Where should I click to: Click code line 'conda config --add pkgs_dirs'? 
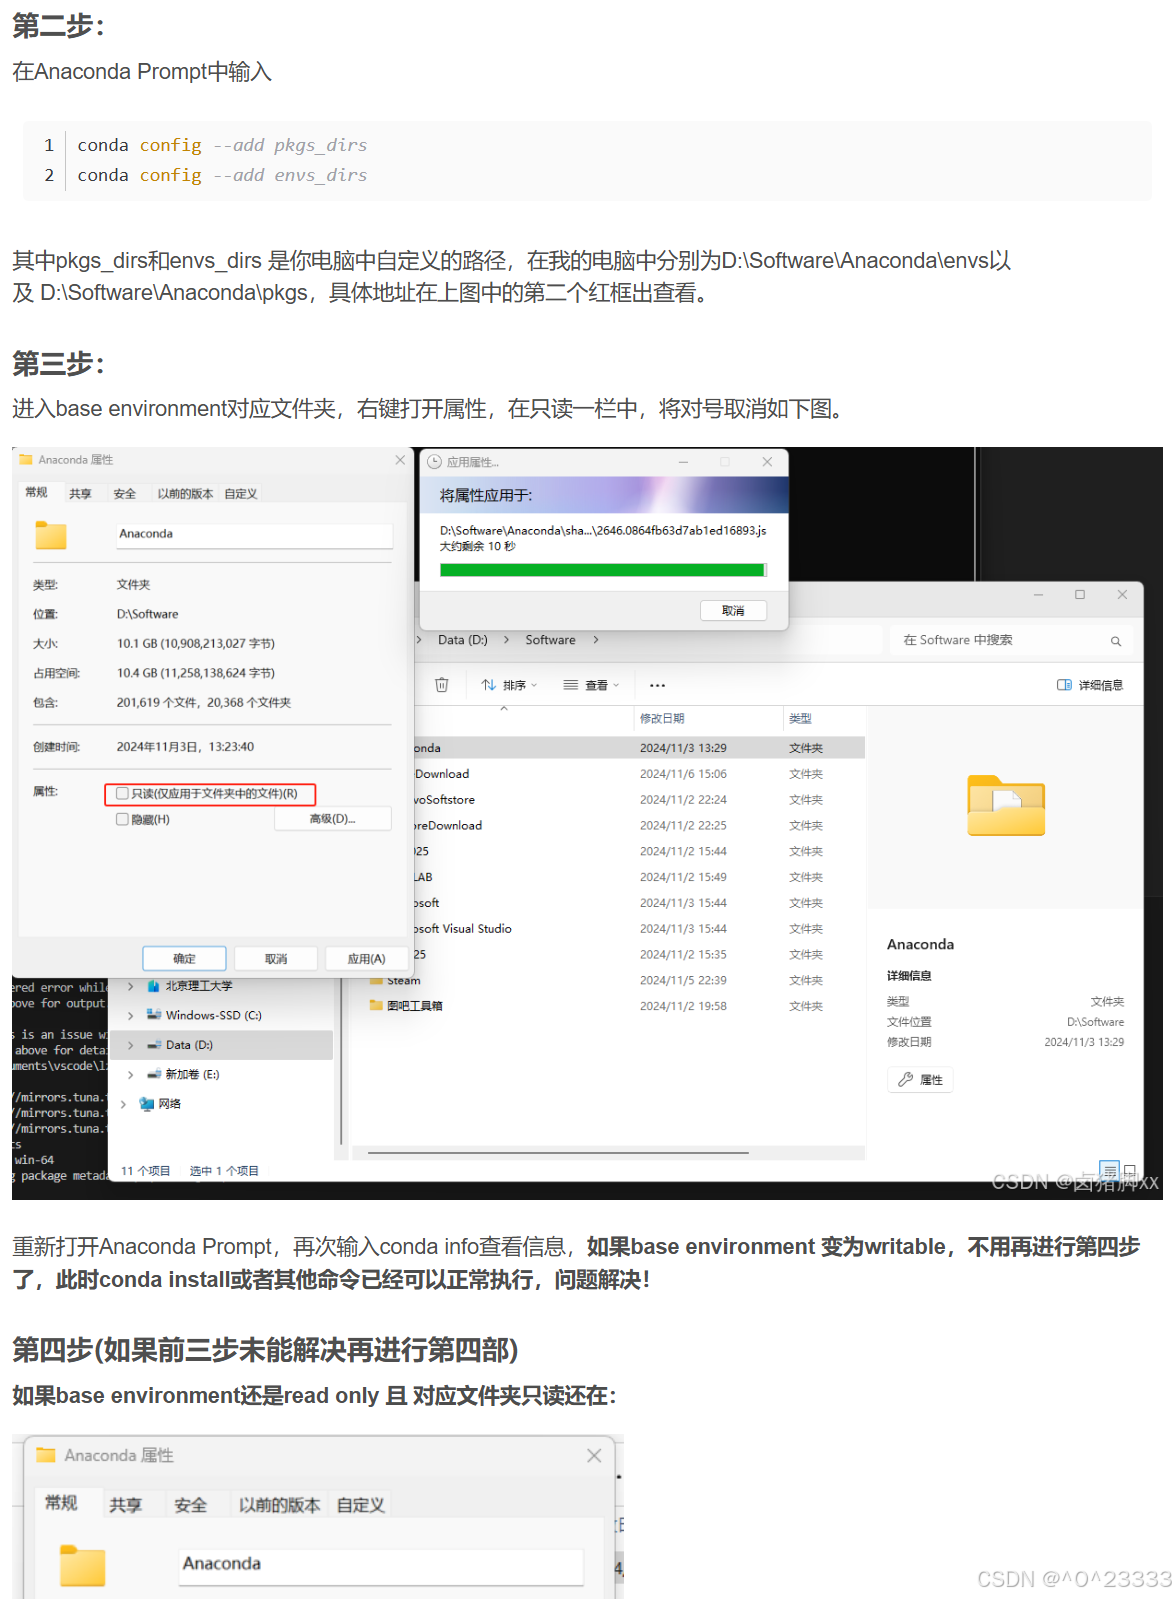pos(222,145)
